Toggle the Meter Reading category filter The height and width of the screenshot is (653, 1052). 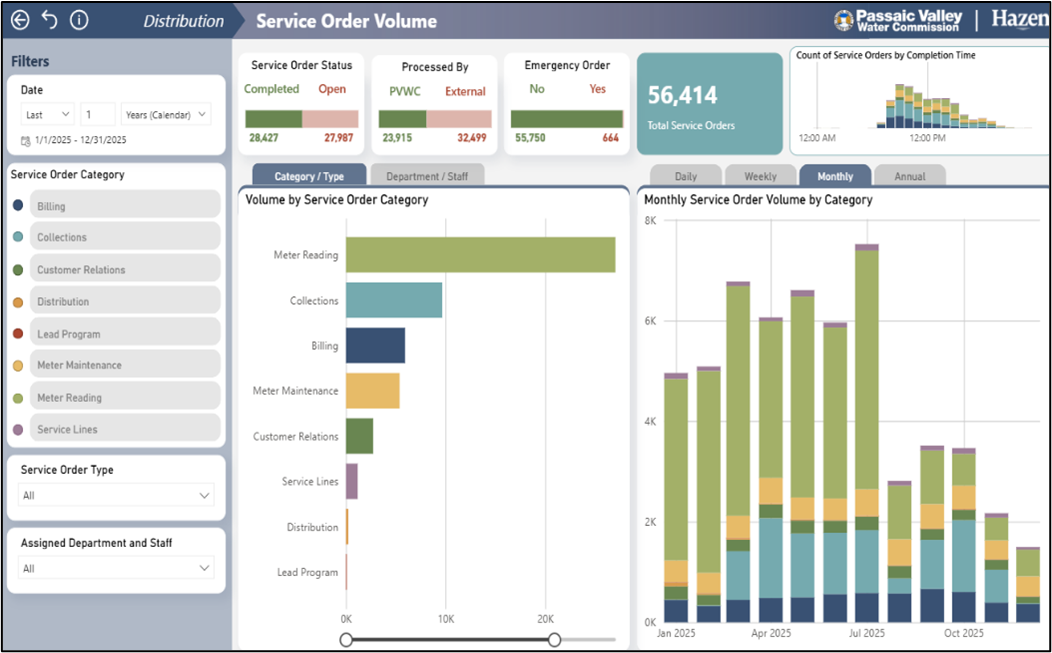pos(124,396)
